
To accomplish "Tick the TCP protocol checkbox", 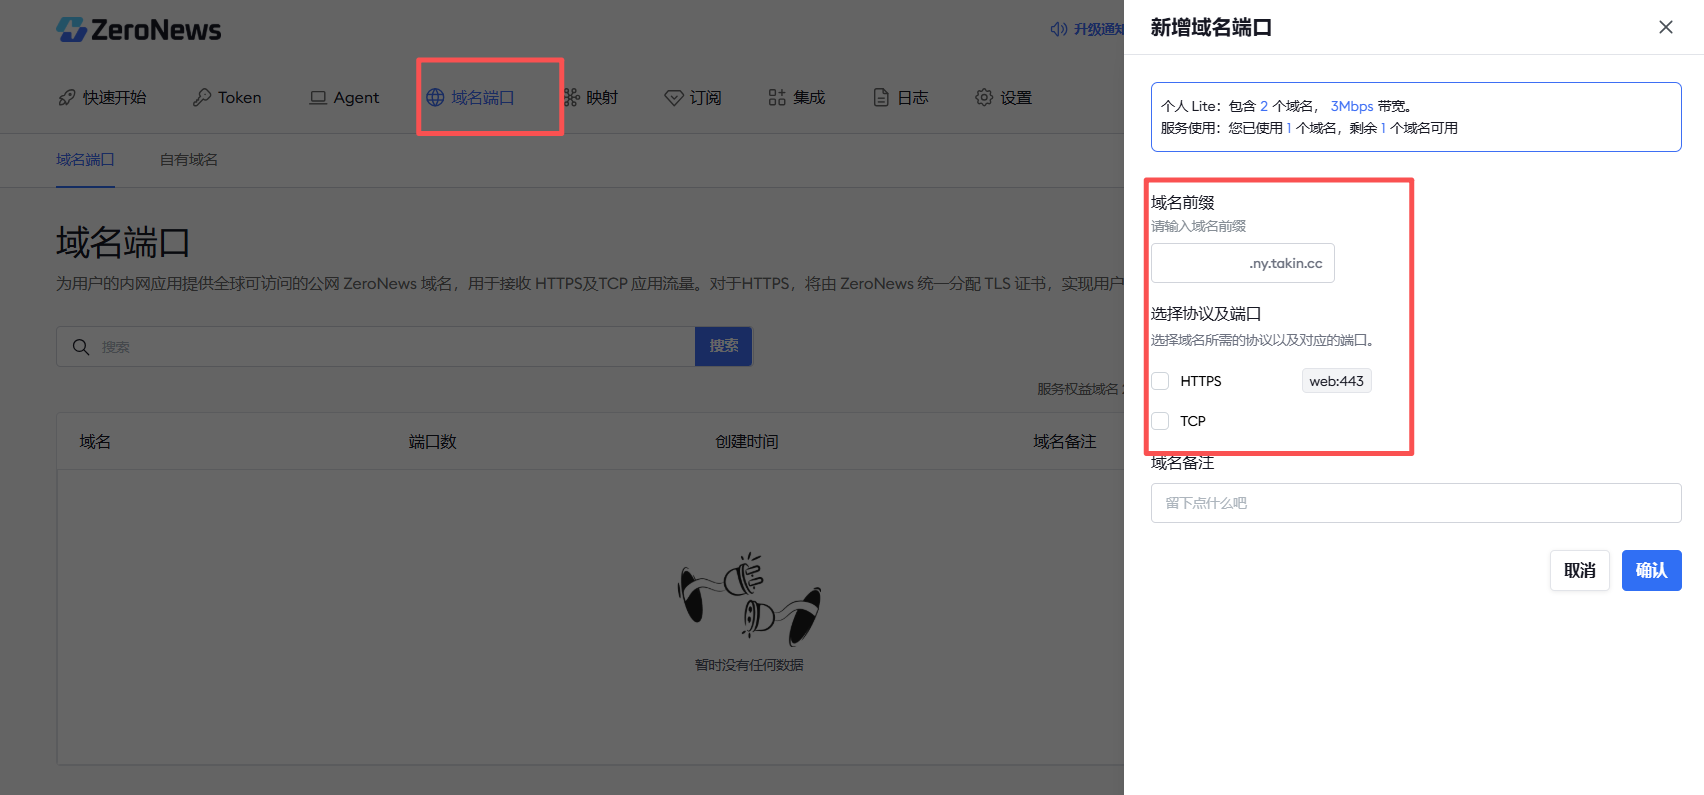I will (1160, 421).
